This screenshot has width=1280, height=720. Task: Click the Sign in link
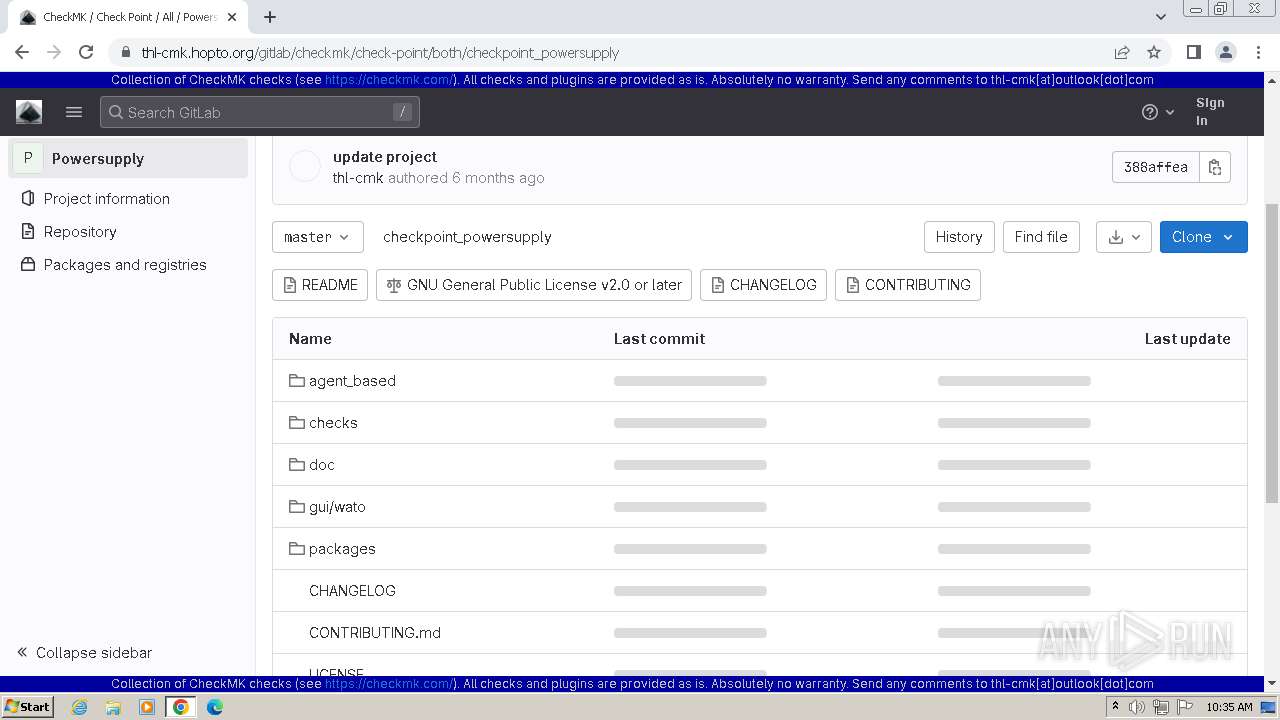coord(1210,112)
